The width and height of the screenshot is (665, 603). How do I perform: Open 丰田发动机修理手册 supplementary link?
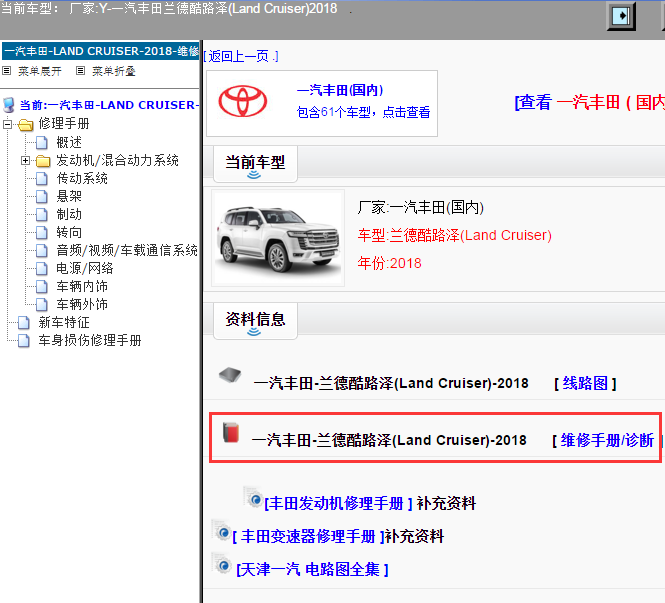pos(338,503)
